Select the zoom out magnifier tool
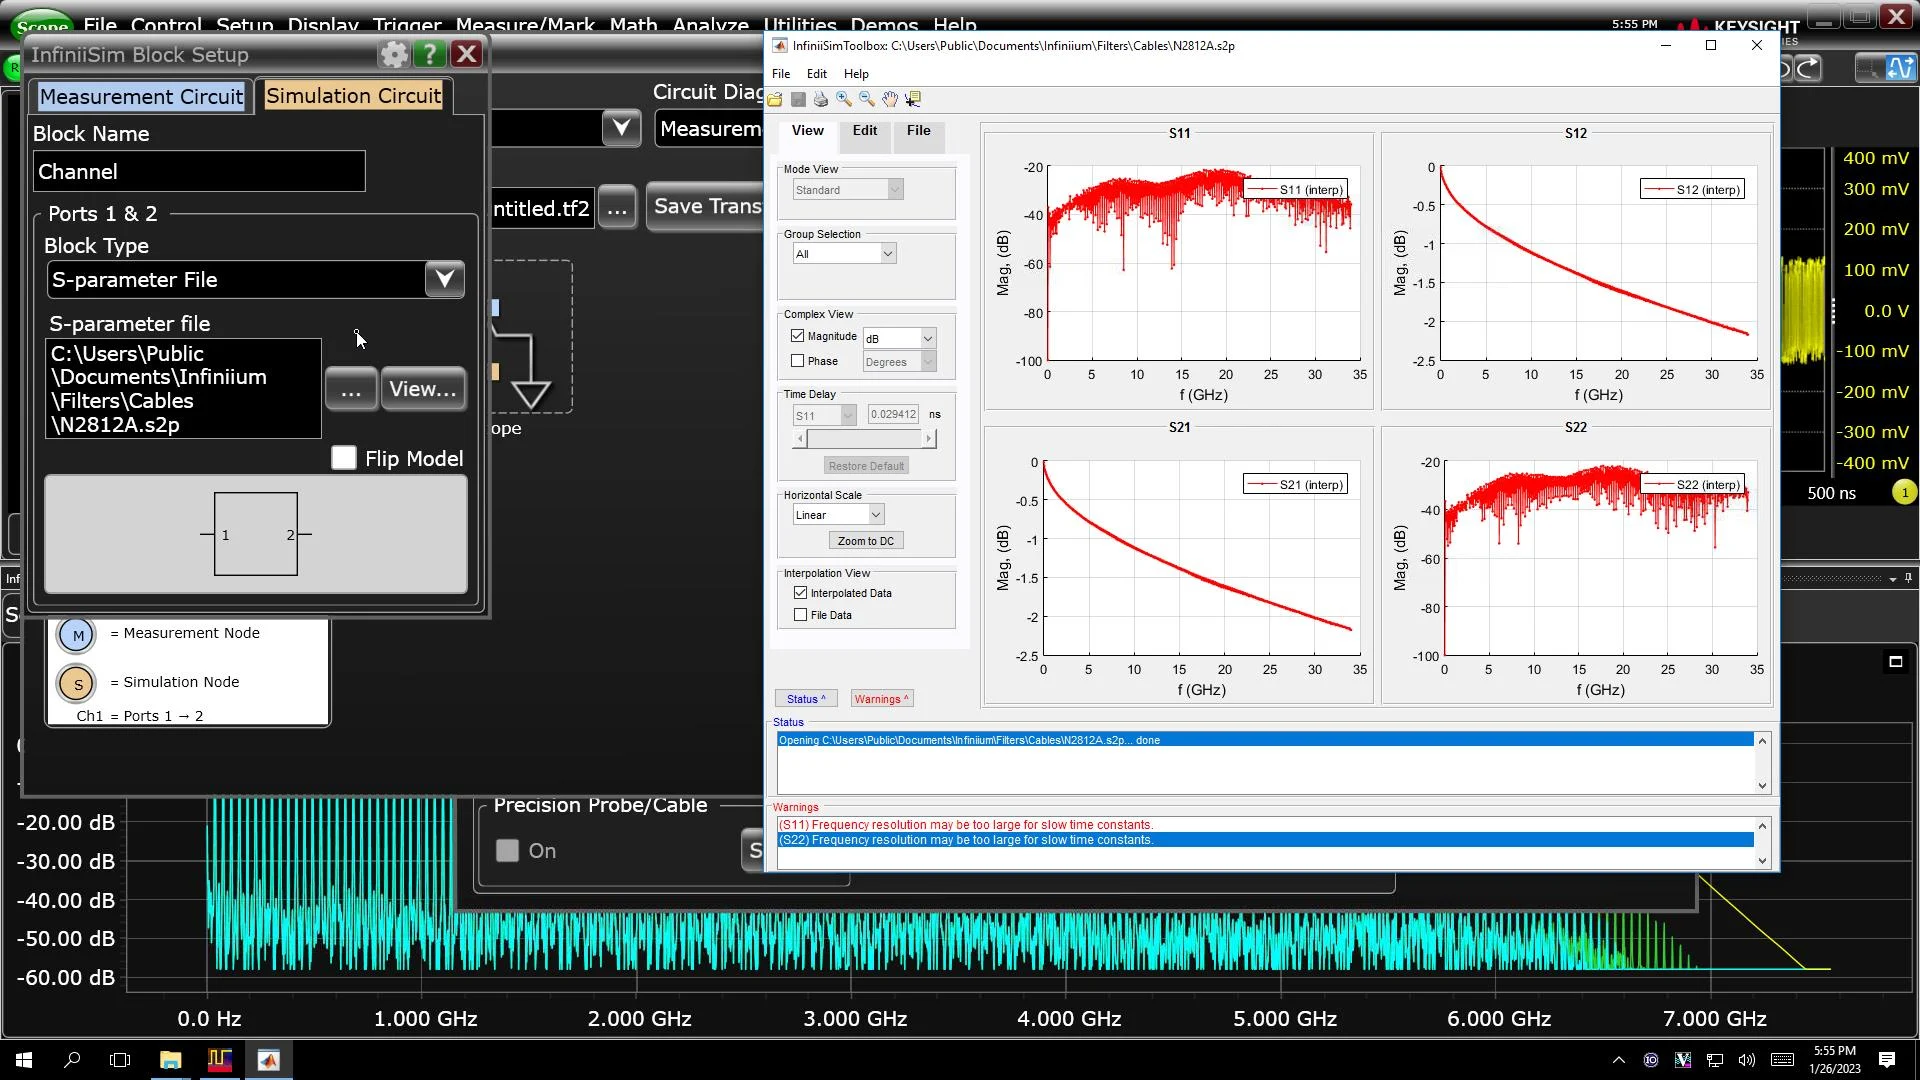This screenshot has width=1920, height=1080. pos(867,99)
